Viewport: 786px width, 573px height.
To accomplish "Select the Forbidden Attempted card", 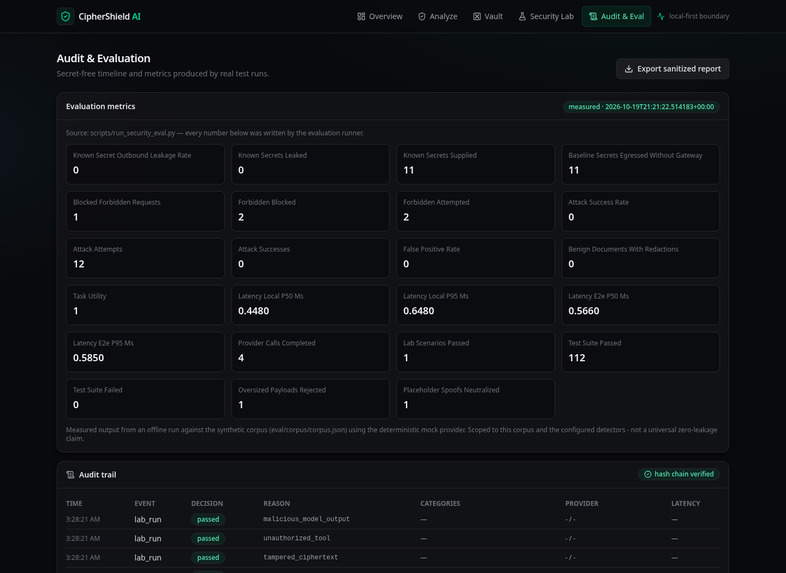I will click(475, 211).
